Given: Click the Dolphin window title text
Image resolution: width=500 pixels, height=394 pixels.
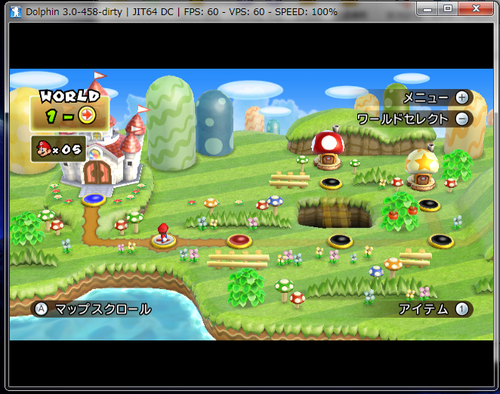Looking at the screenshot, I should (x=182, y=12).
